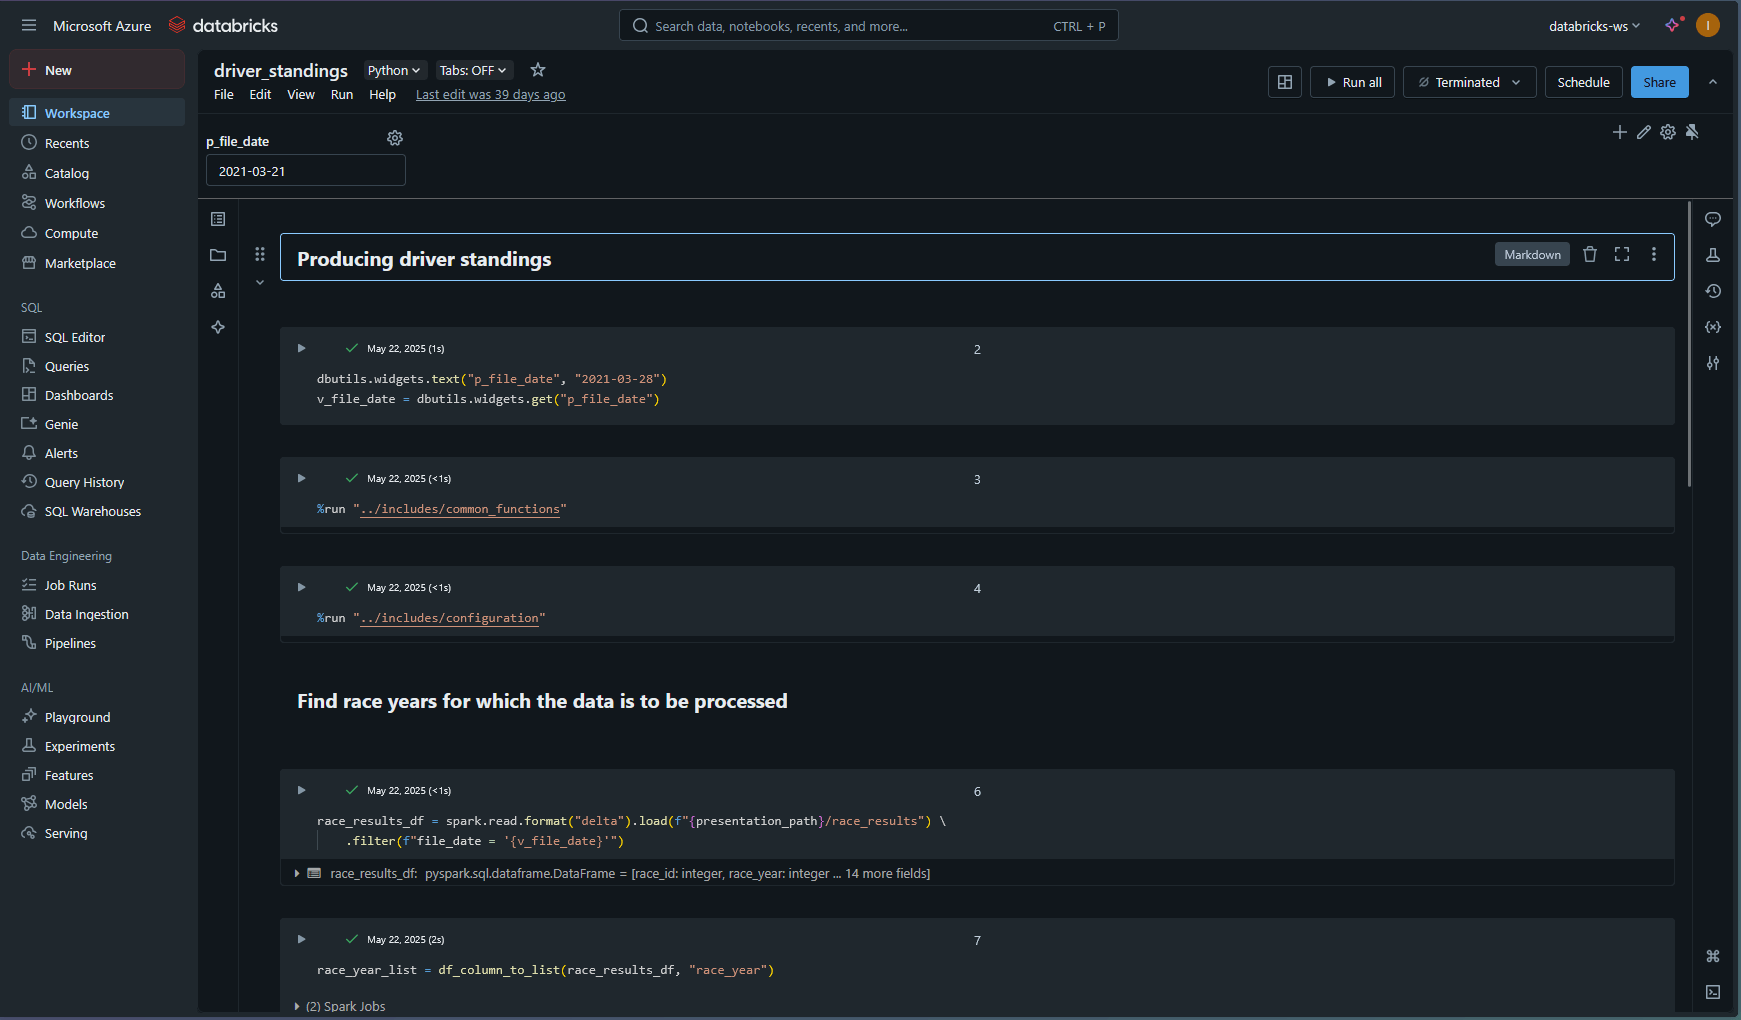This screenshot has width=1741, height=1020.
Task: Run cell 3 common_functions
Action: pyautogui.click(x=301, y=478)
